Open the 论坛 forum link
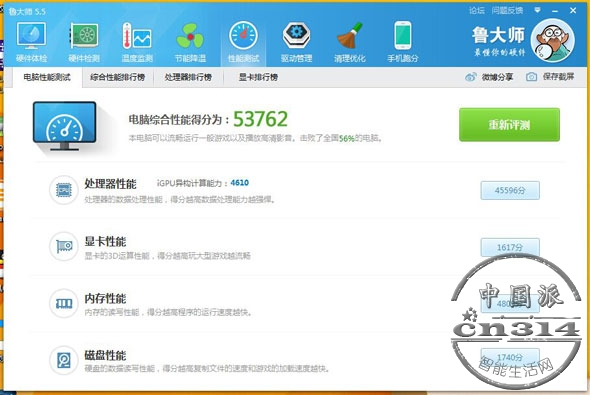Viewport: 590px width, 395px height. pos(477,11)
